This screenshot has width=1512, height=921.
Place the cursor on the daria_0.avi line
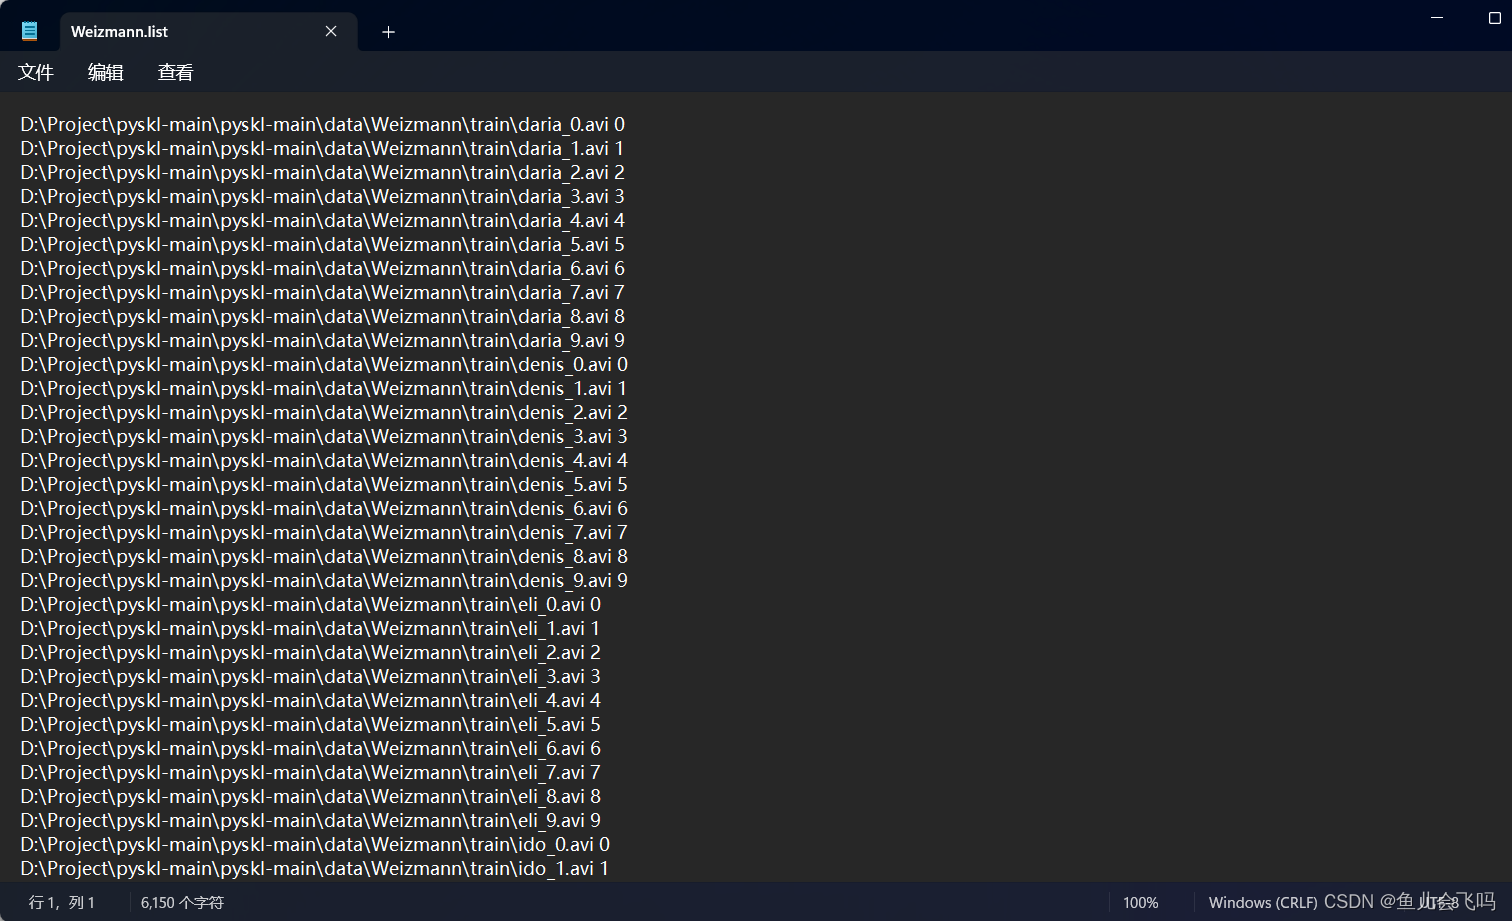click(320, 124)
